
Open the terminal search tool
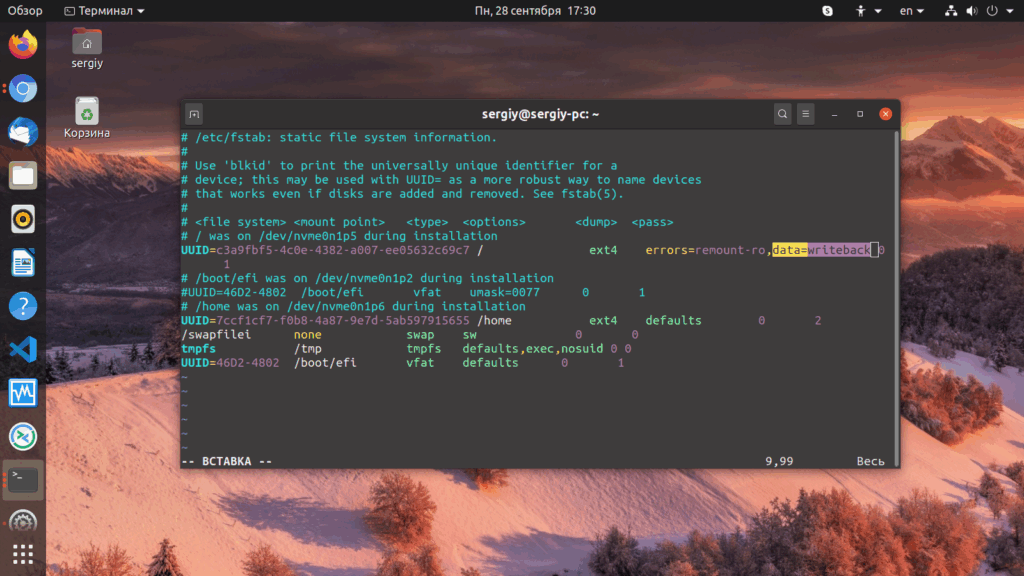[783, 114]
